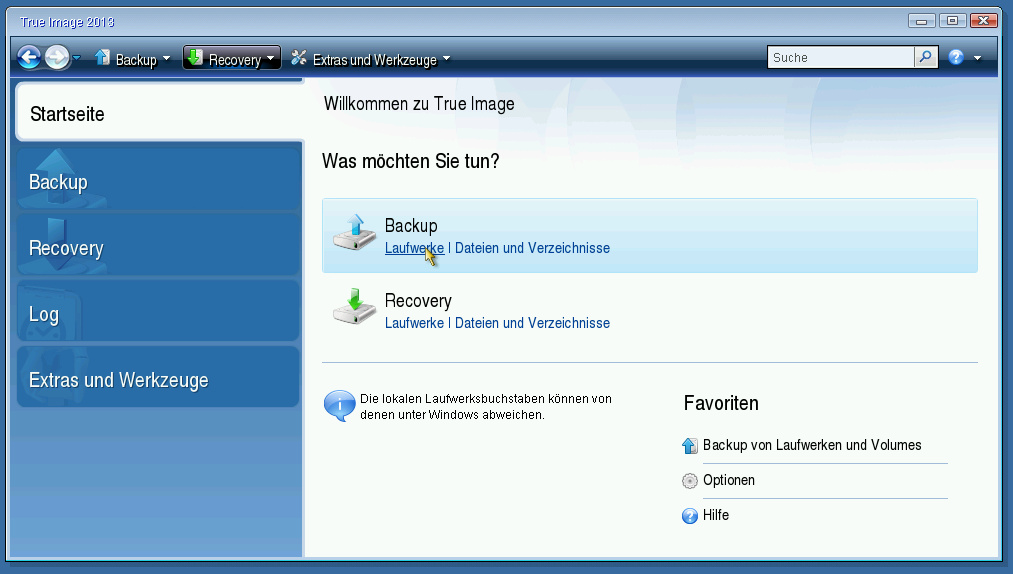Click the magnifier search button
1013x574 pixels.
tap(926, 58)
